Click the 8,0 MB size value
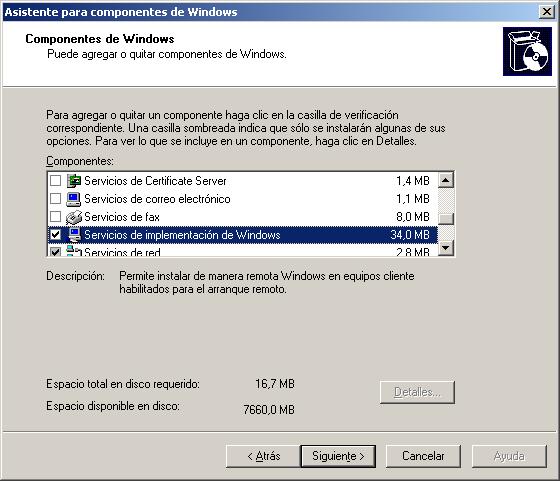 tap(413, 217)
